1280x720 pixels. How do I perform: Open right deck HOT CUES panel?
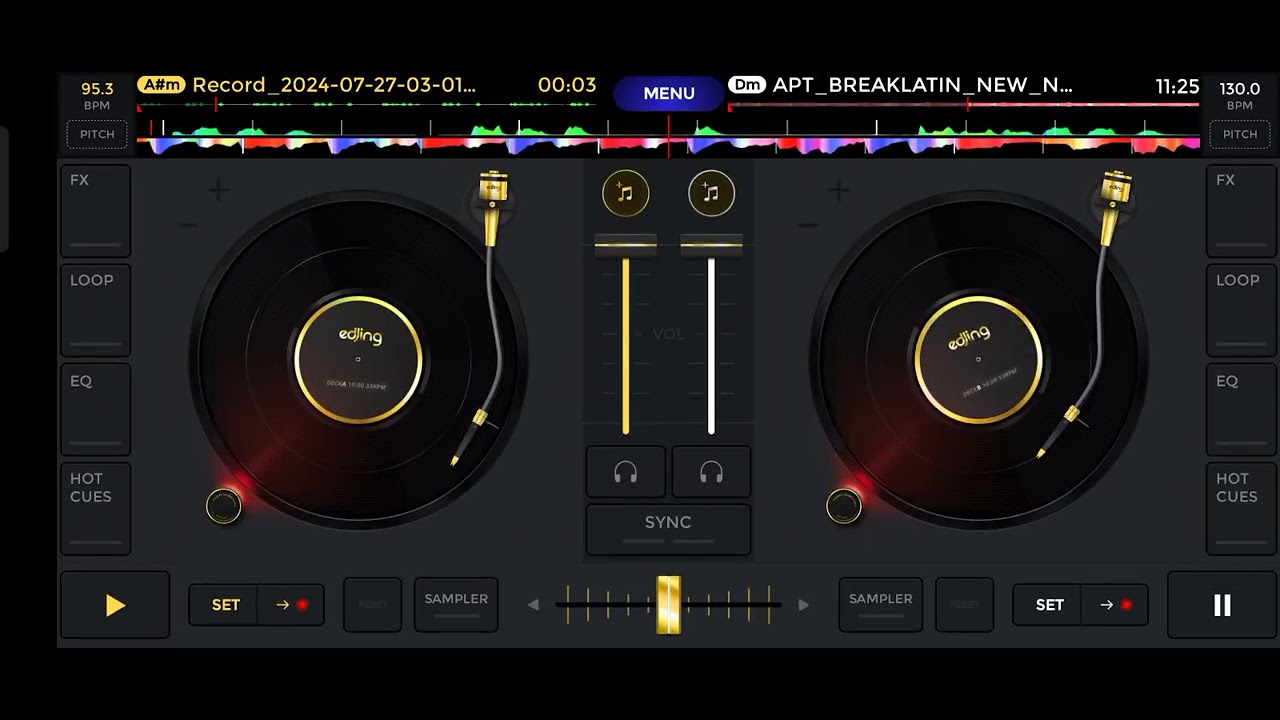tap(1241, 508)
